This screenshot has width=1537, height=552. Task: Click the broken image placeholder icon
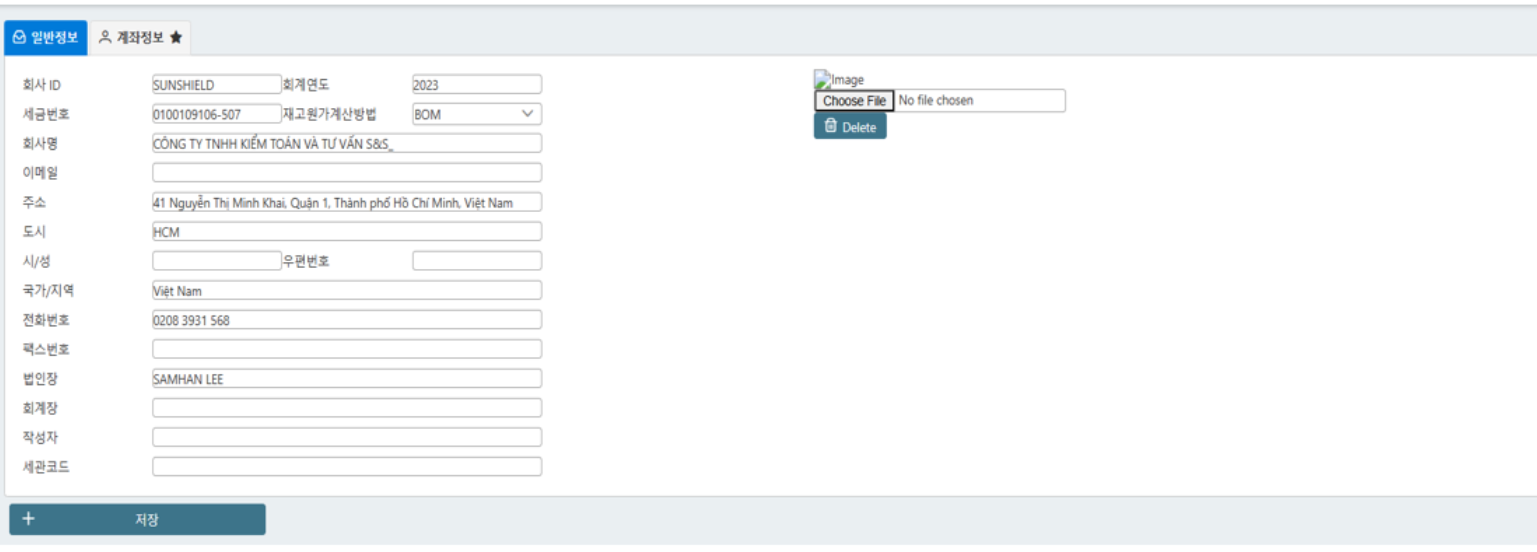pyautogui.click(x=822, y=79)
